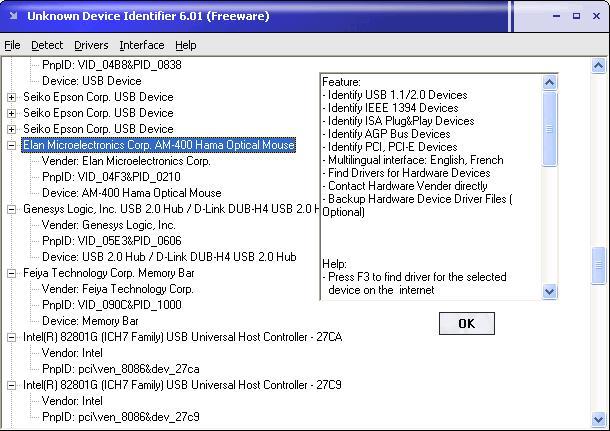Click Vendor: Intel under 27CA controller
Viewport: 610px width, 431px height.
tap(72, 353)
